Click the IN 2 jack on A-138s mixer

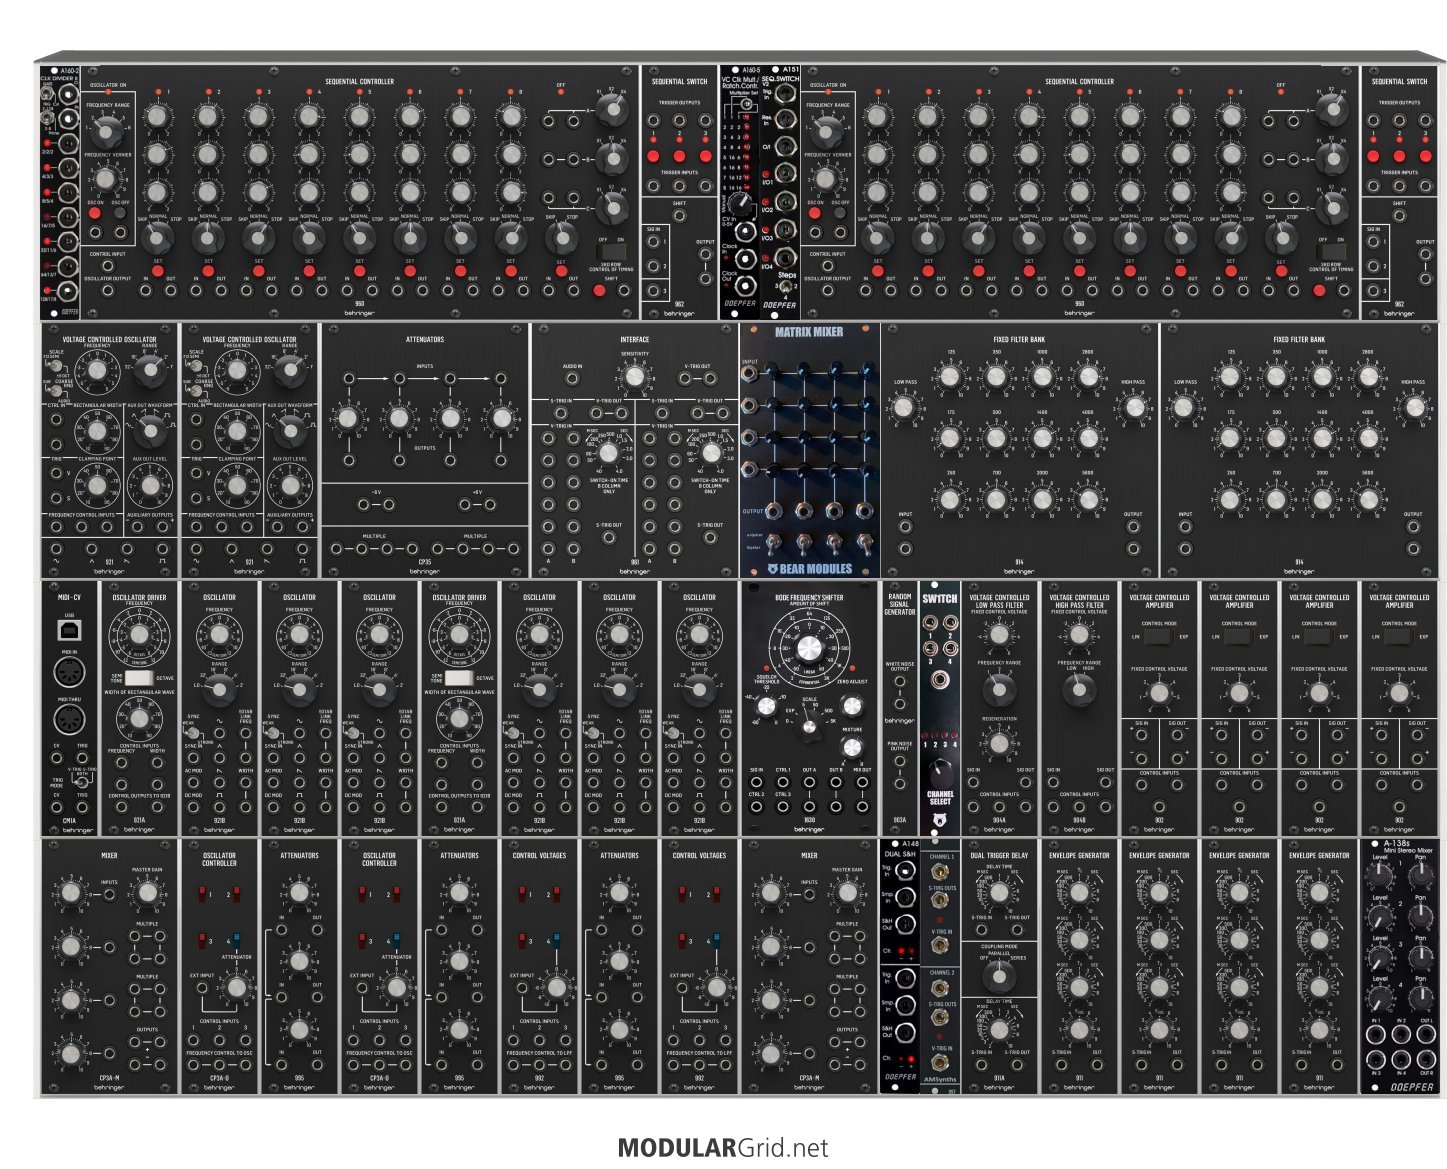coord(1401,1034)
